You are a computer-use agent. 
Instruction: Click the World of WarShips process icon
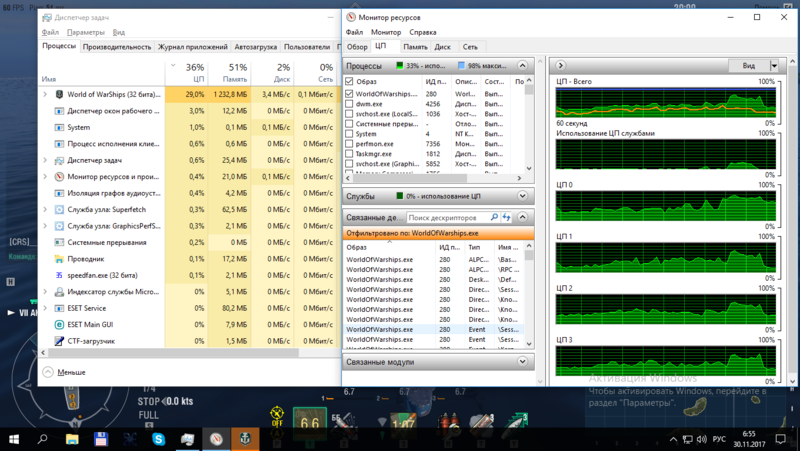point(59,94)
